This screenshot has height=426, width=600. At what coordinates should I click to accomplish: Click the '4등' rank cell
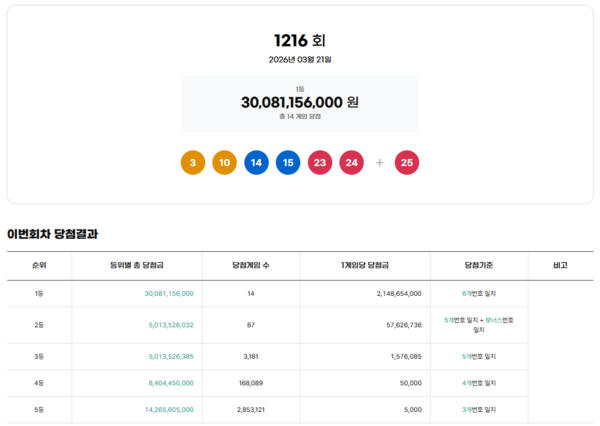pyautogui.click(x=39, y=383)
